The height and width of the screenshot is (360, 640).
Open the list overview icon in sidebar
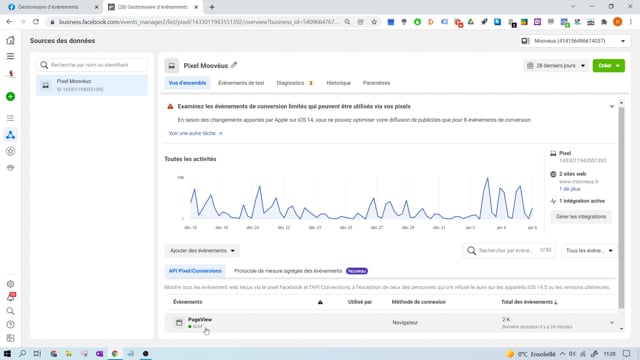click(11, 118)
